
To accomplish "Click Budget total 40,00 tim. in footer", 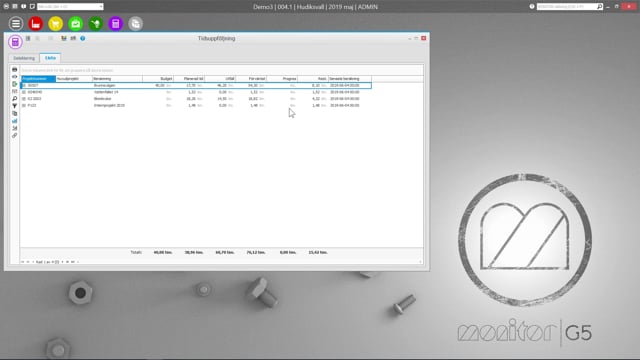I will [x=163, y=253].
